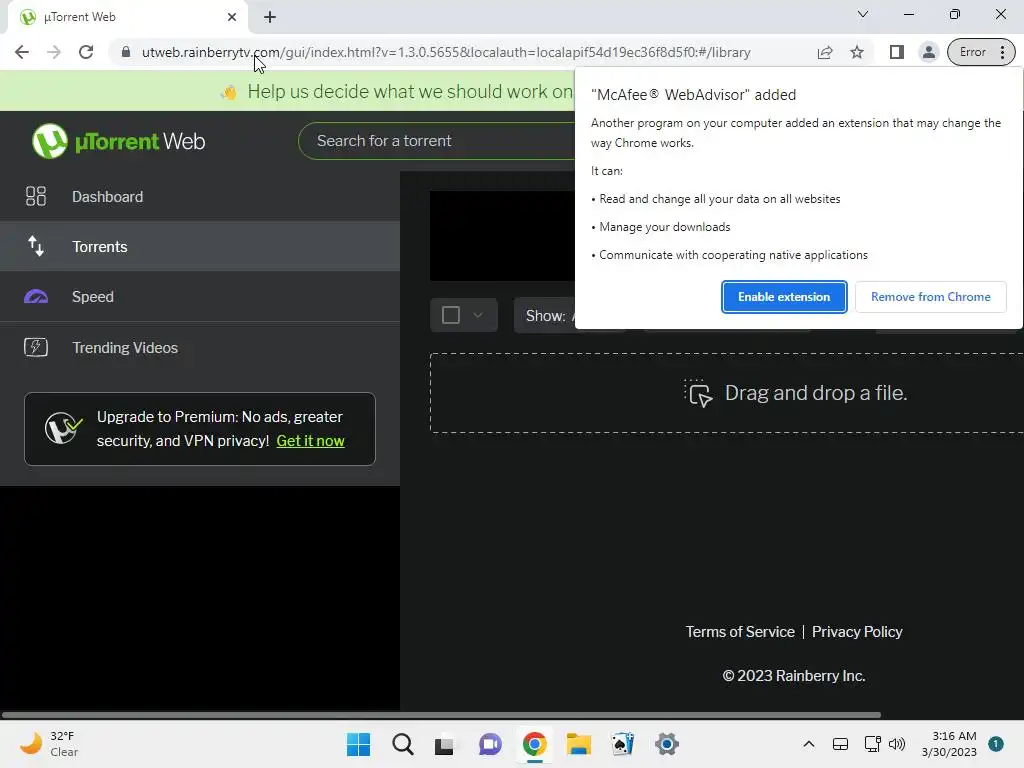Click the µTorrent Web logo

[x=118, y=141]
